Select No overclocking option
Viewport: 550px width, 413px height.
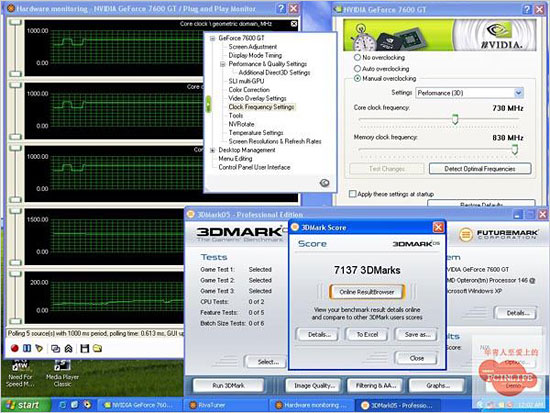pyautogui.click(x=357, y=57)
